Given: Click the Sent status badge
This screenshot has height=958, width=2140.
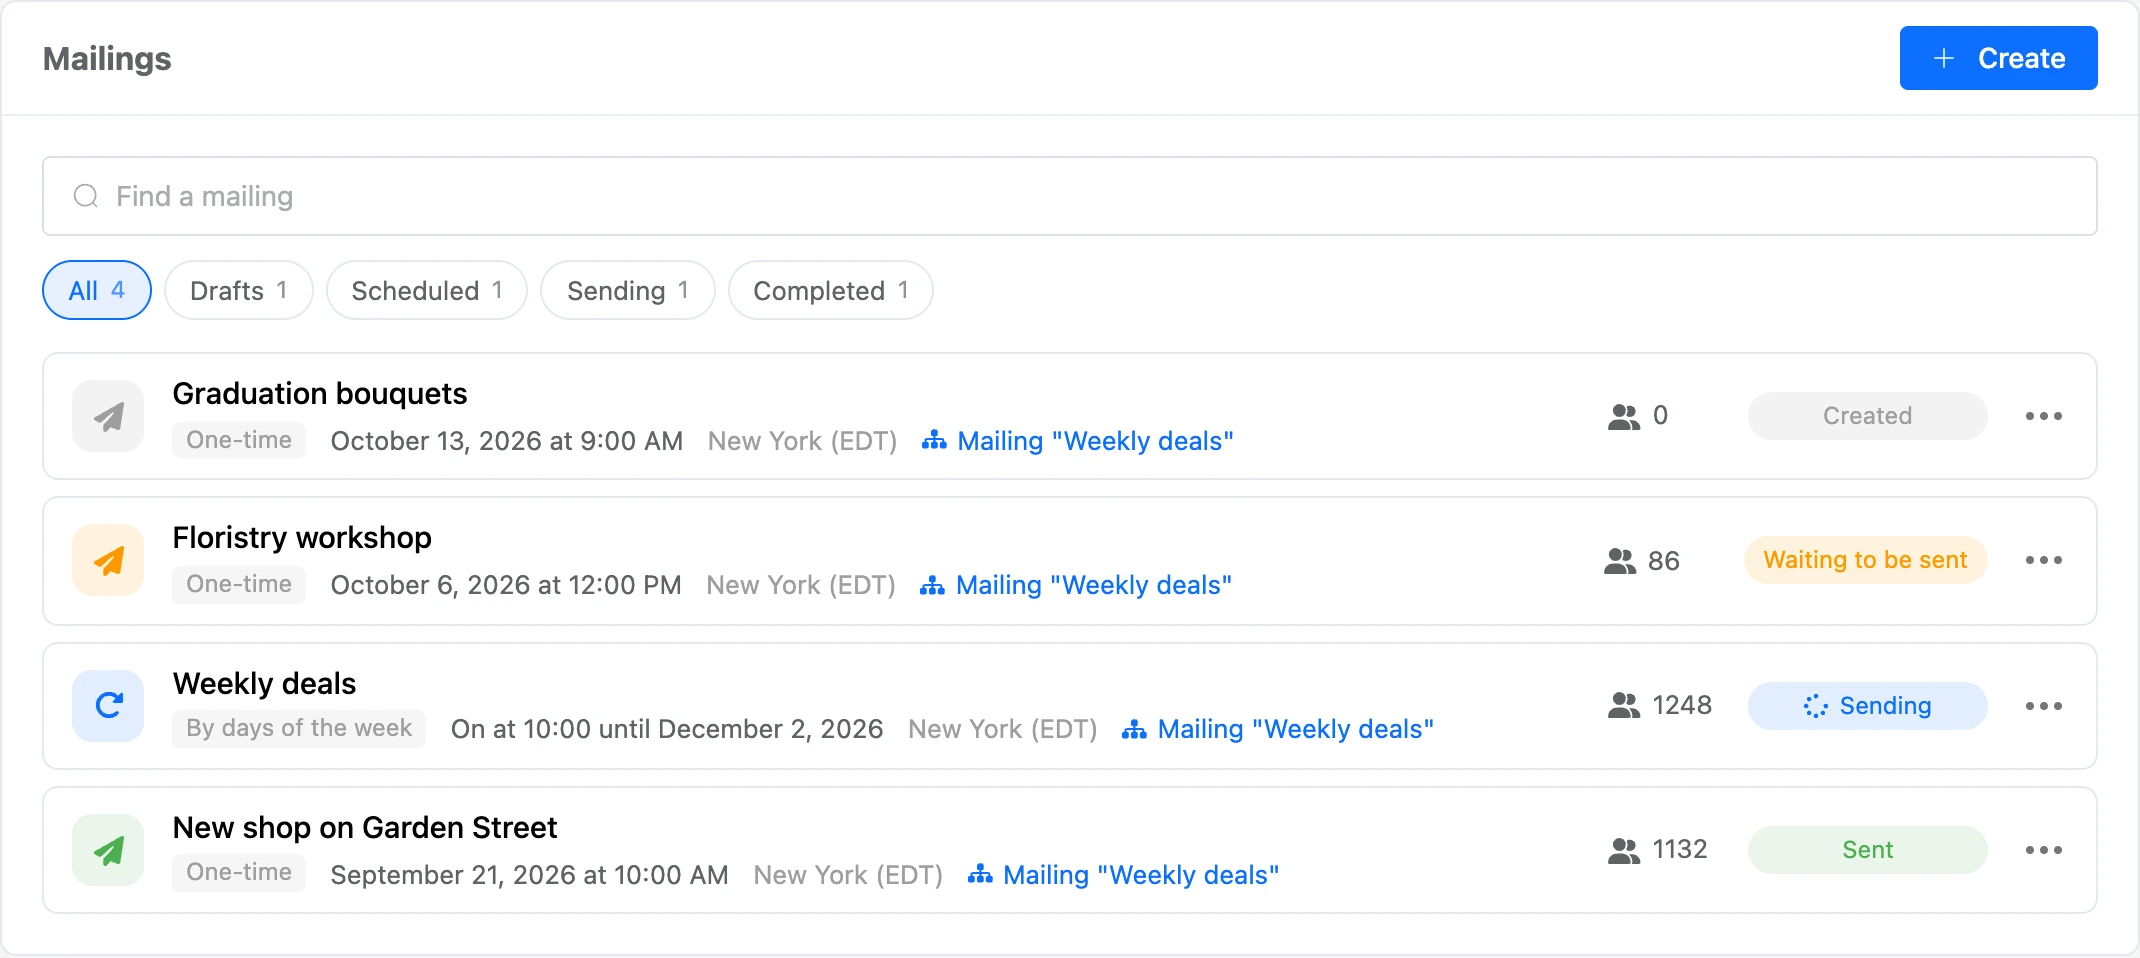Looking at the screenshot, I should (x=1867, y=850).
